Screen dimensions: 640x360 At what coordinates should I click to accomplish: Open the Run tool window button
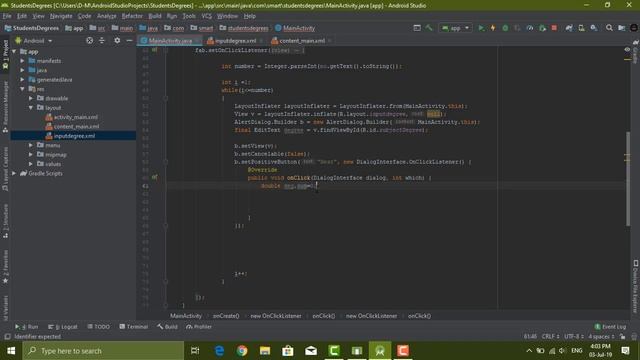coord(26,327)
